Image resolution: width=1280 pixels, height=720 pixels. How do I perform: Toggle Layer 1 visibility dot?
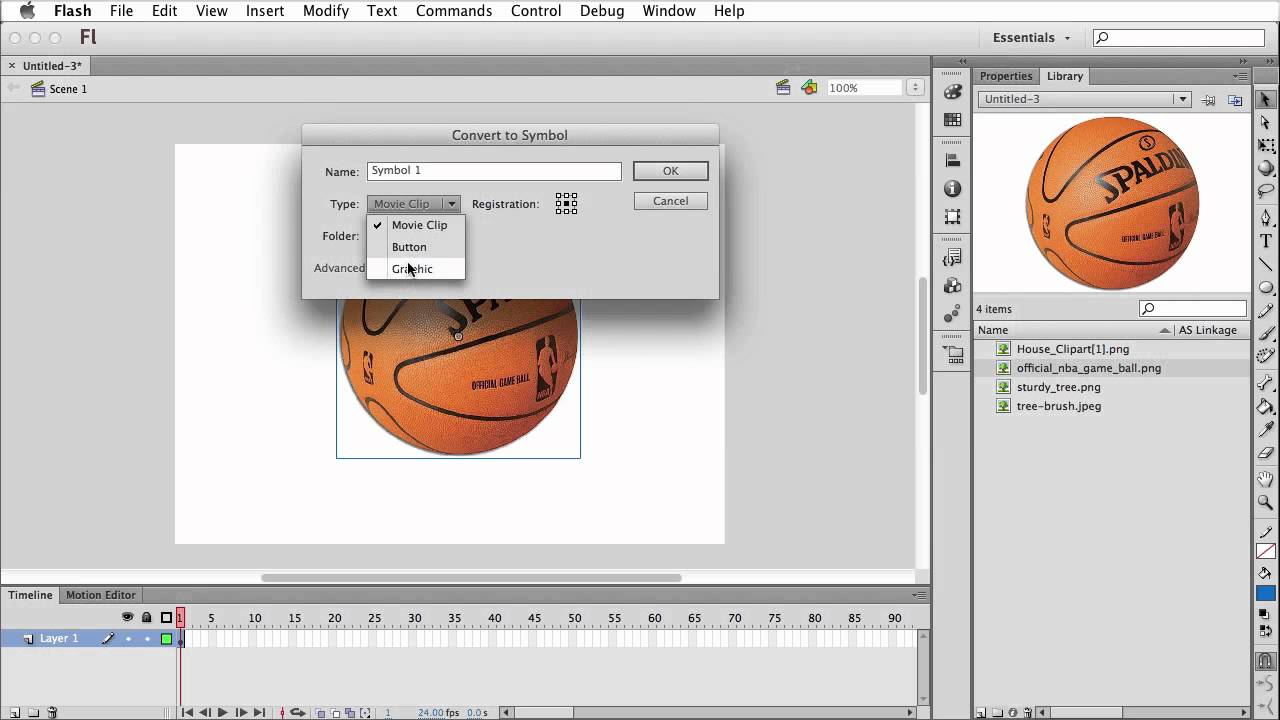[128, 639]
